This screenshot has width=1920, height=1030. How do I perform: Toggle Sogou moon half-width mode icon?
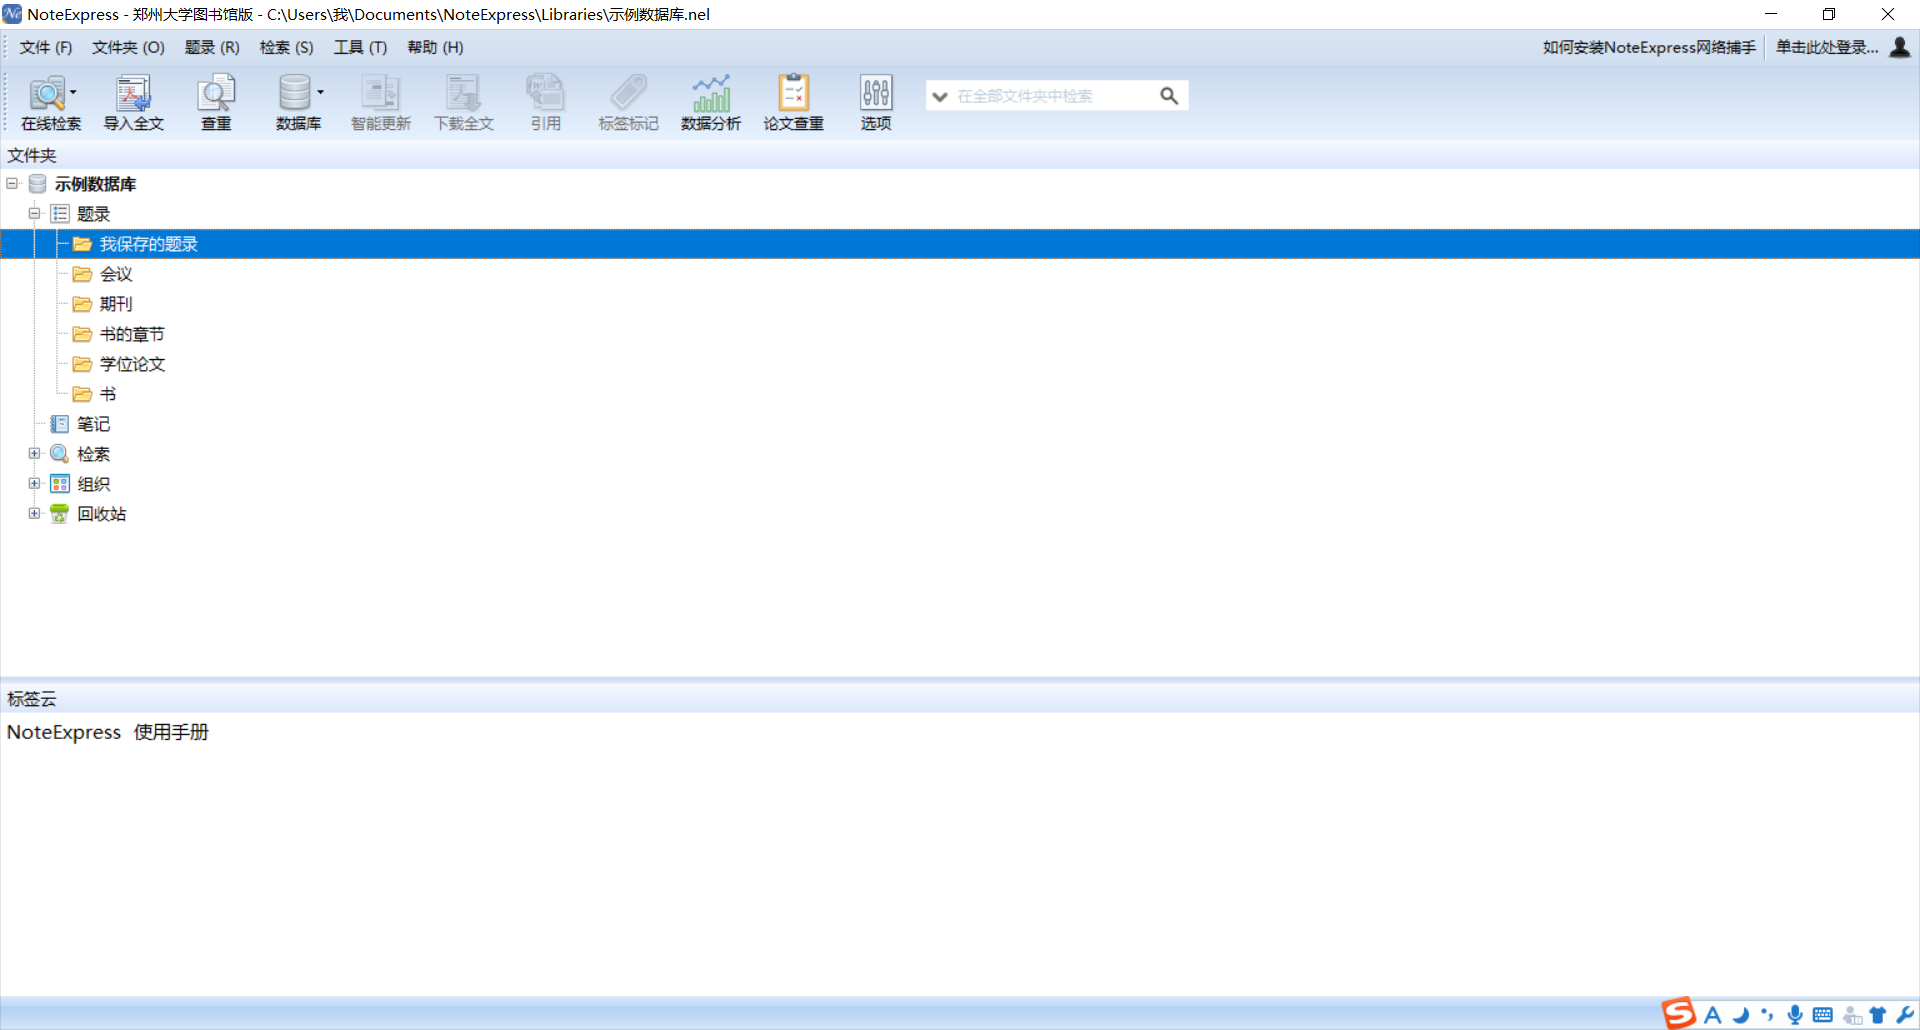pos(1741,1015)
